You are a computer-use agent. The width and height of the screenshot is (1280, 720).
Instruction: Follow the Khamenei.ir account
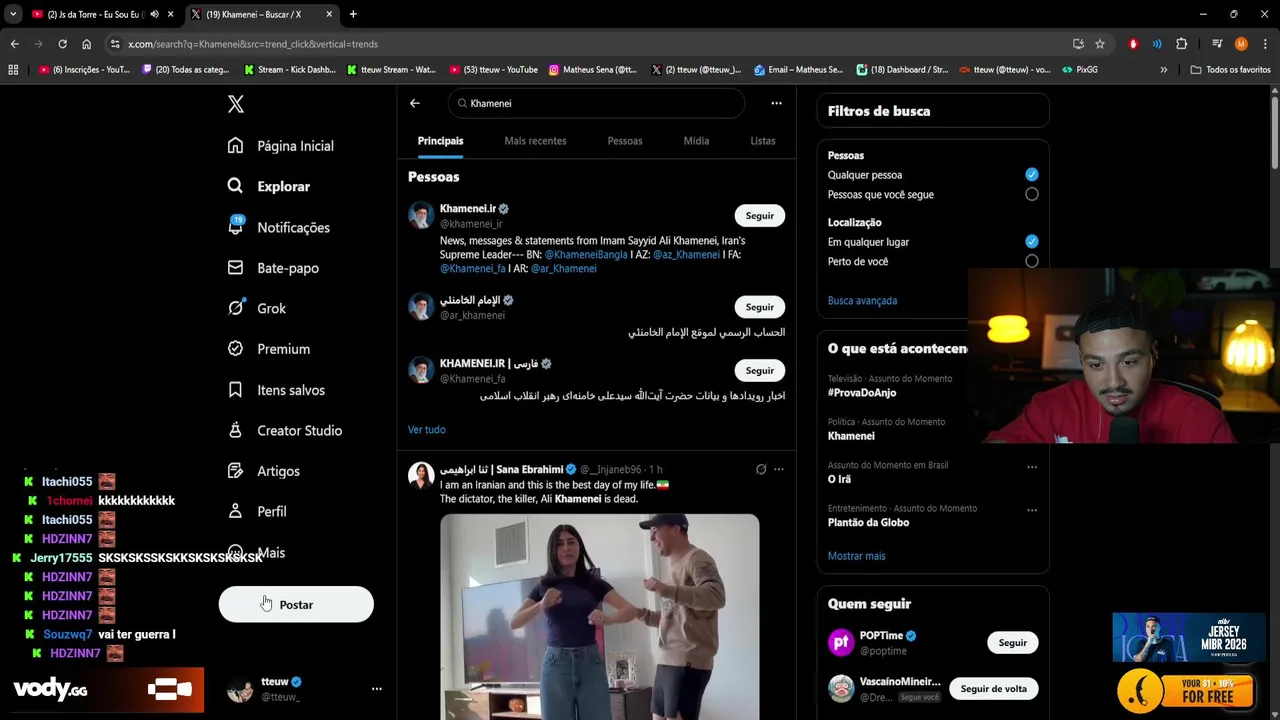[760, 216]
